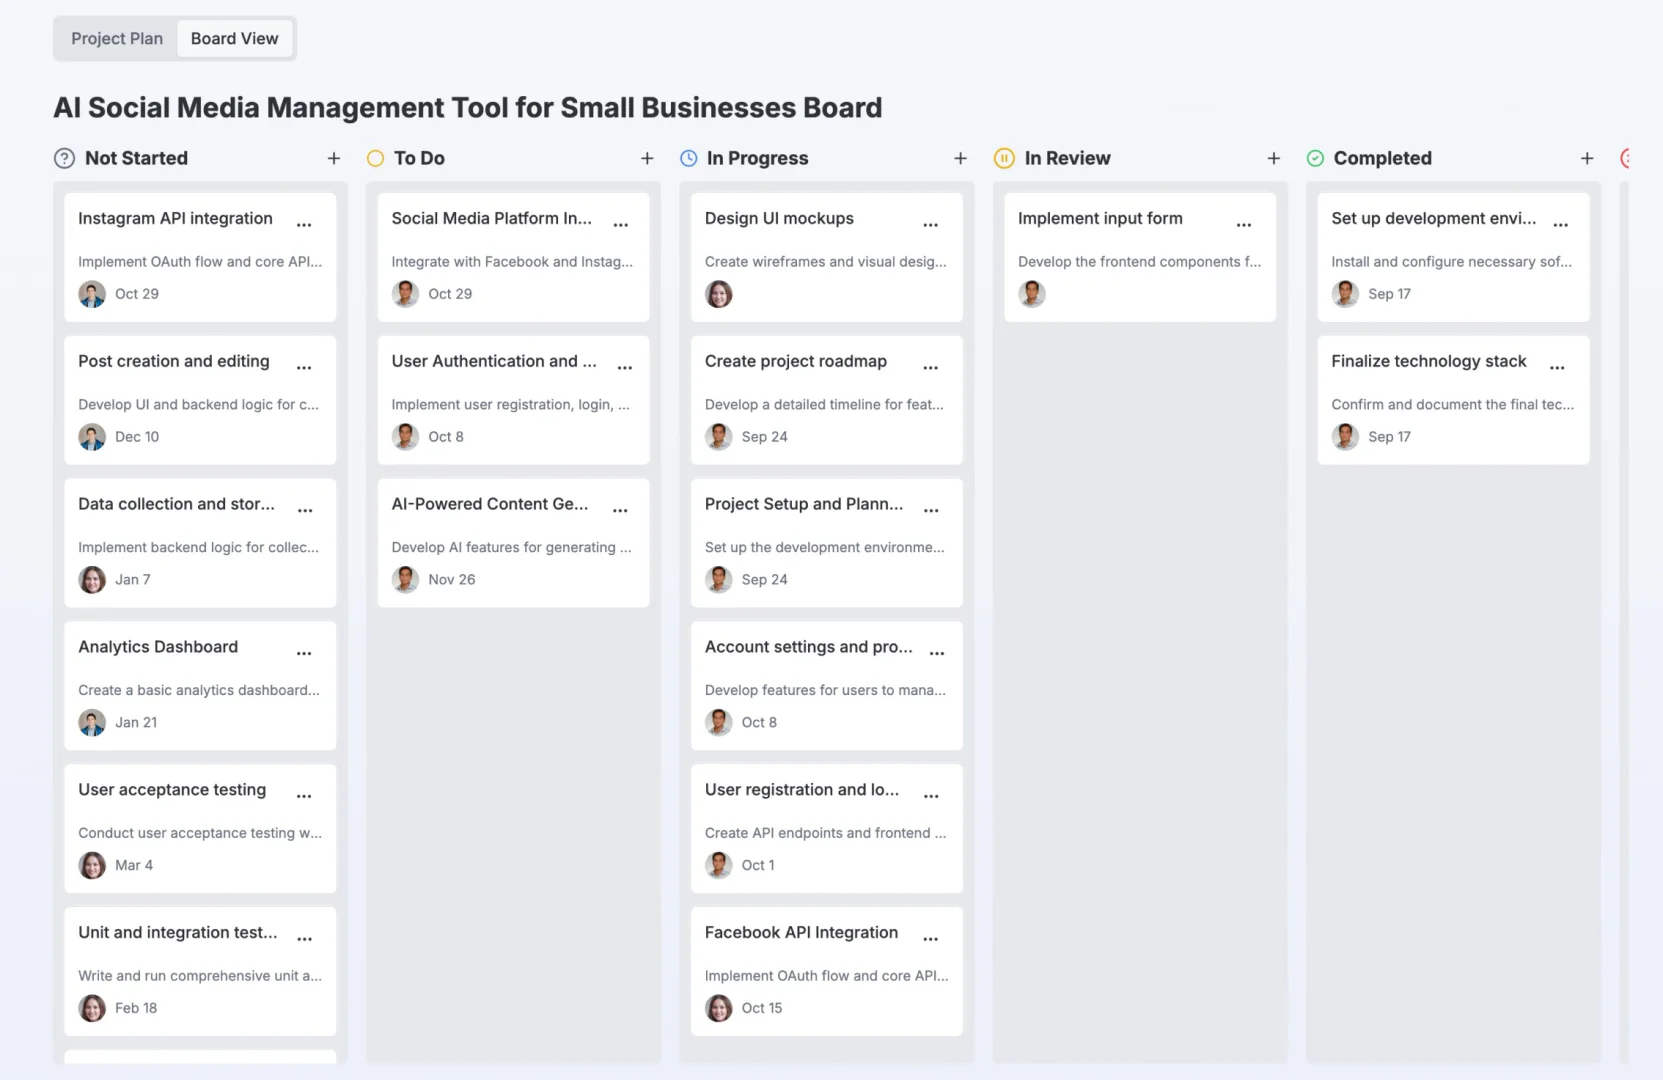Click the board title AI Social Media Management Tool

tap(468, 107)
